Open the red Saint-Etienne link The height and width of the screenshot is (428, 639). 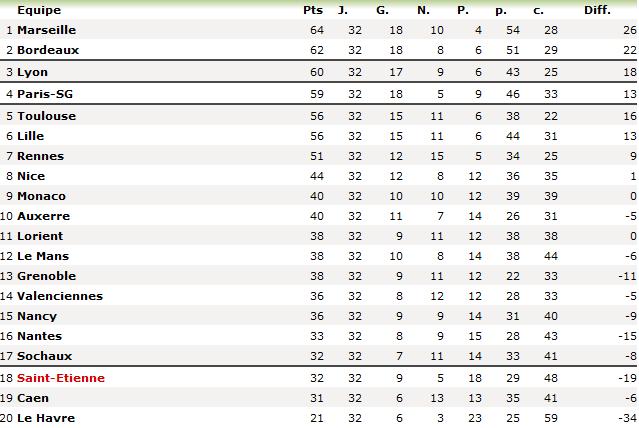pos(60,378)
